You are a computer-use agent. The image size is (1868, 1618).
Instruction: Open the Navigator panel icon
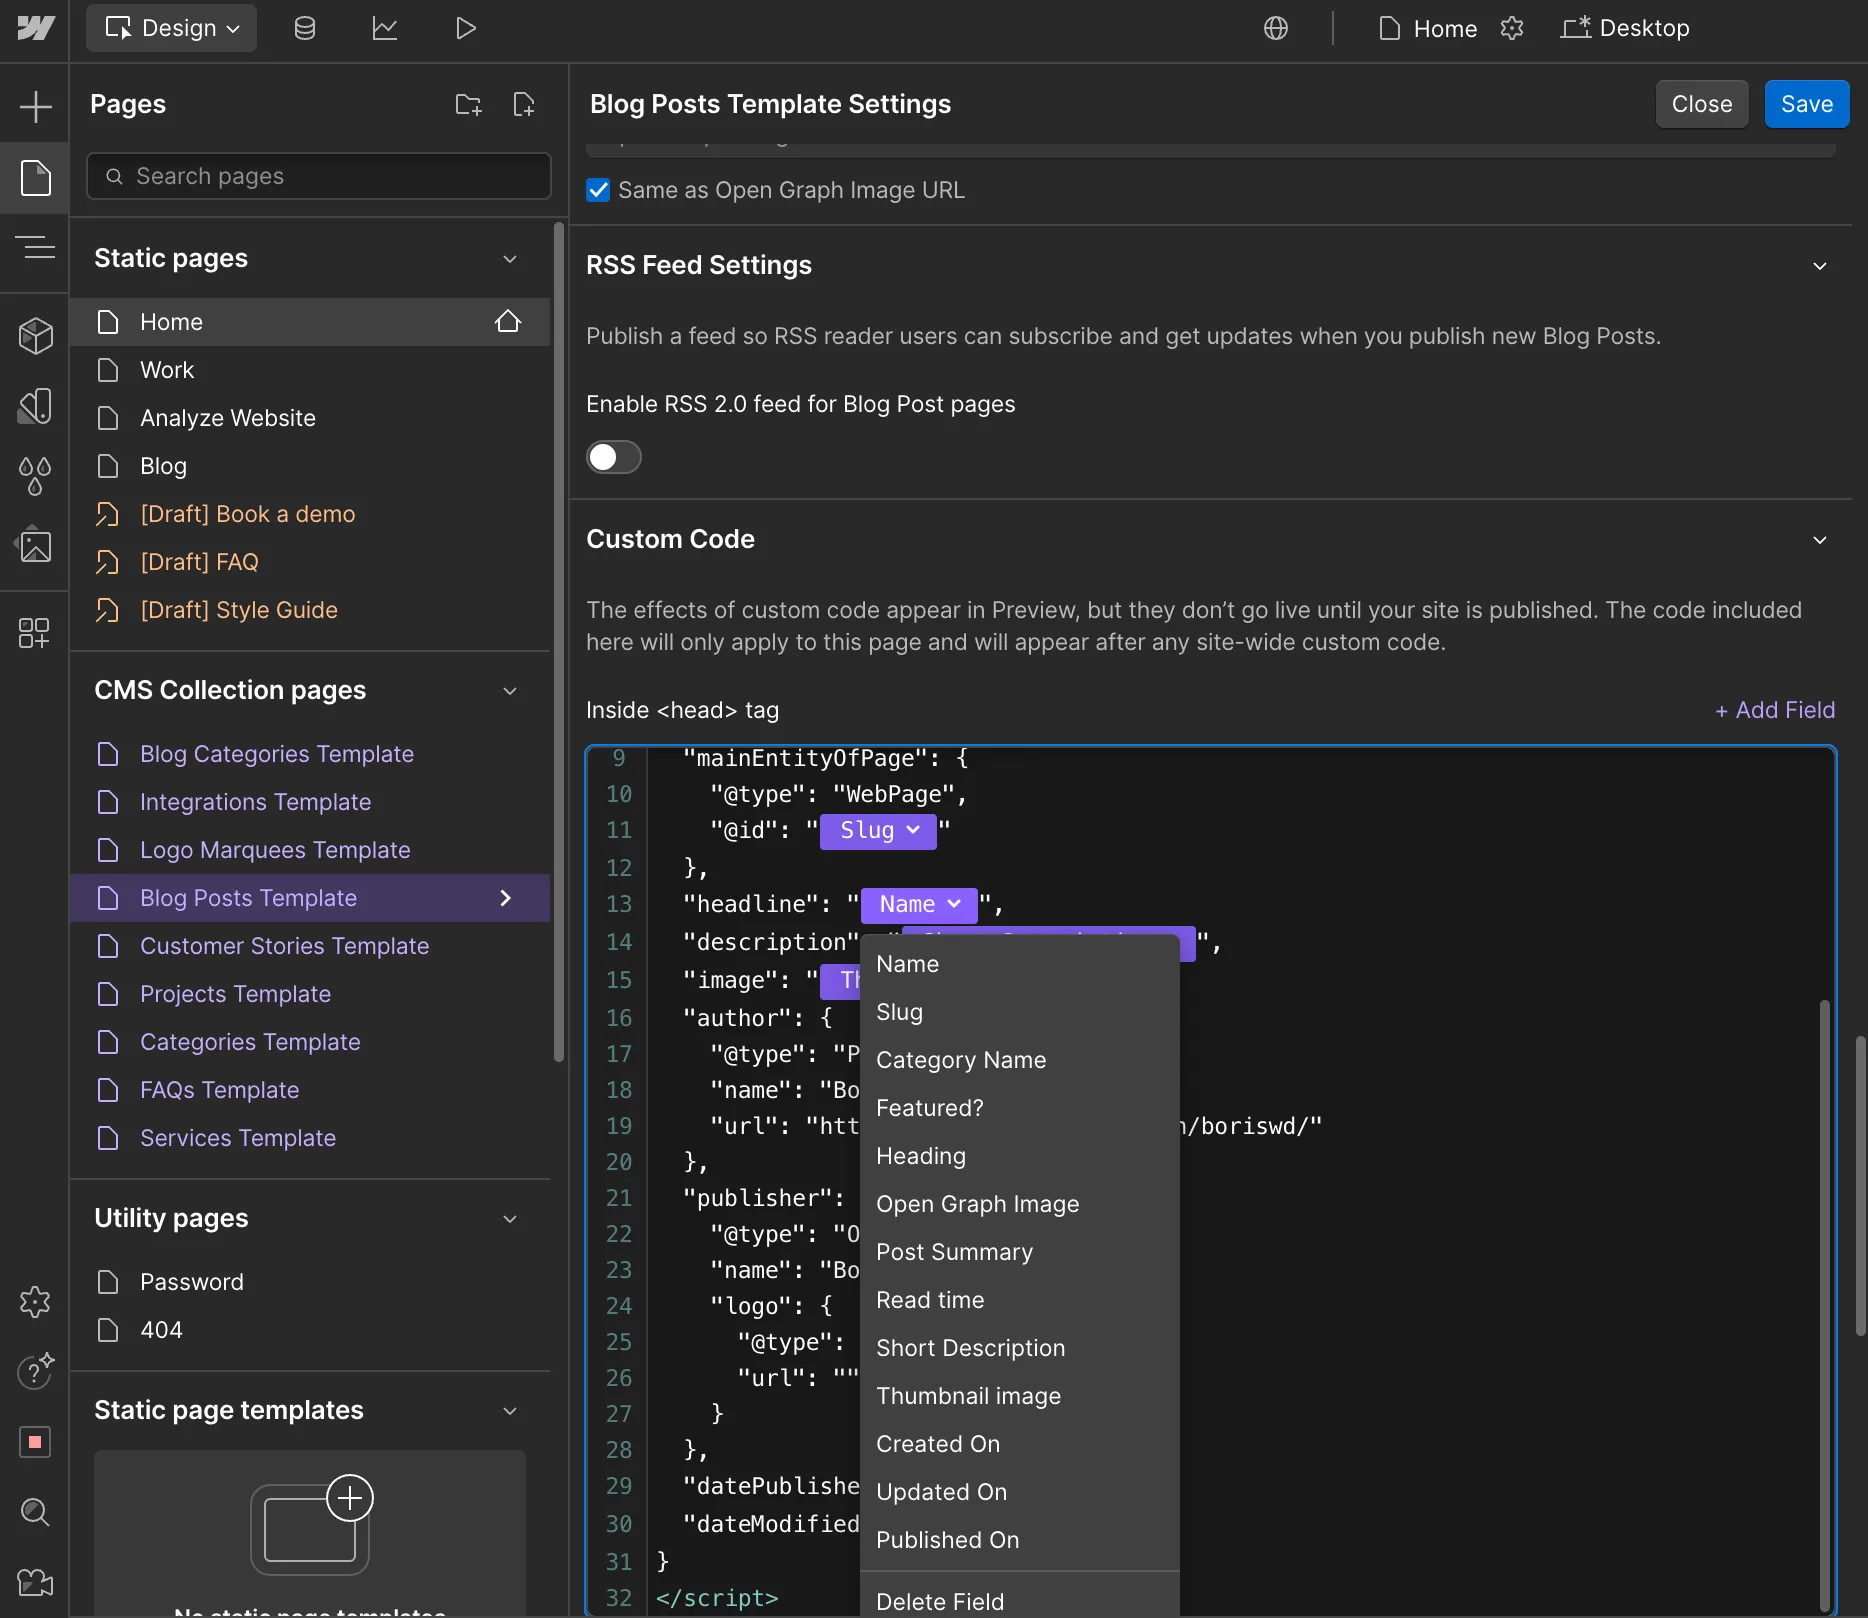coord(35,246)
